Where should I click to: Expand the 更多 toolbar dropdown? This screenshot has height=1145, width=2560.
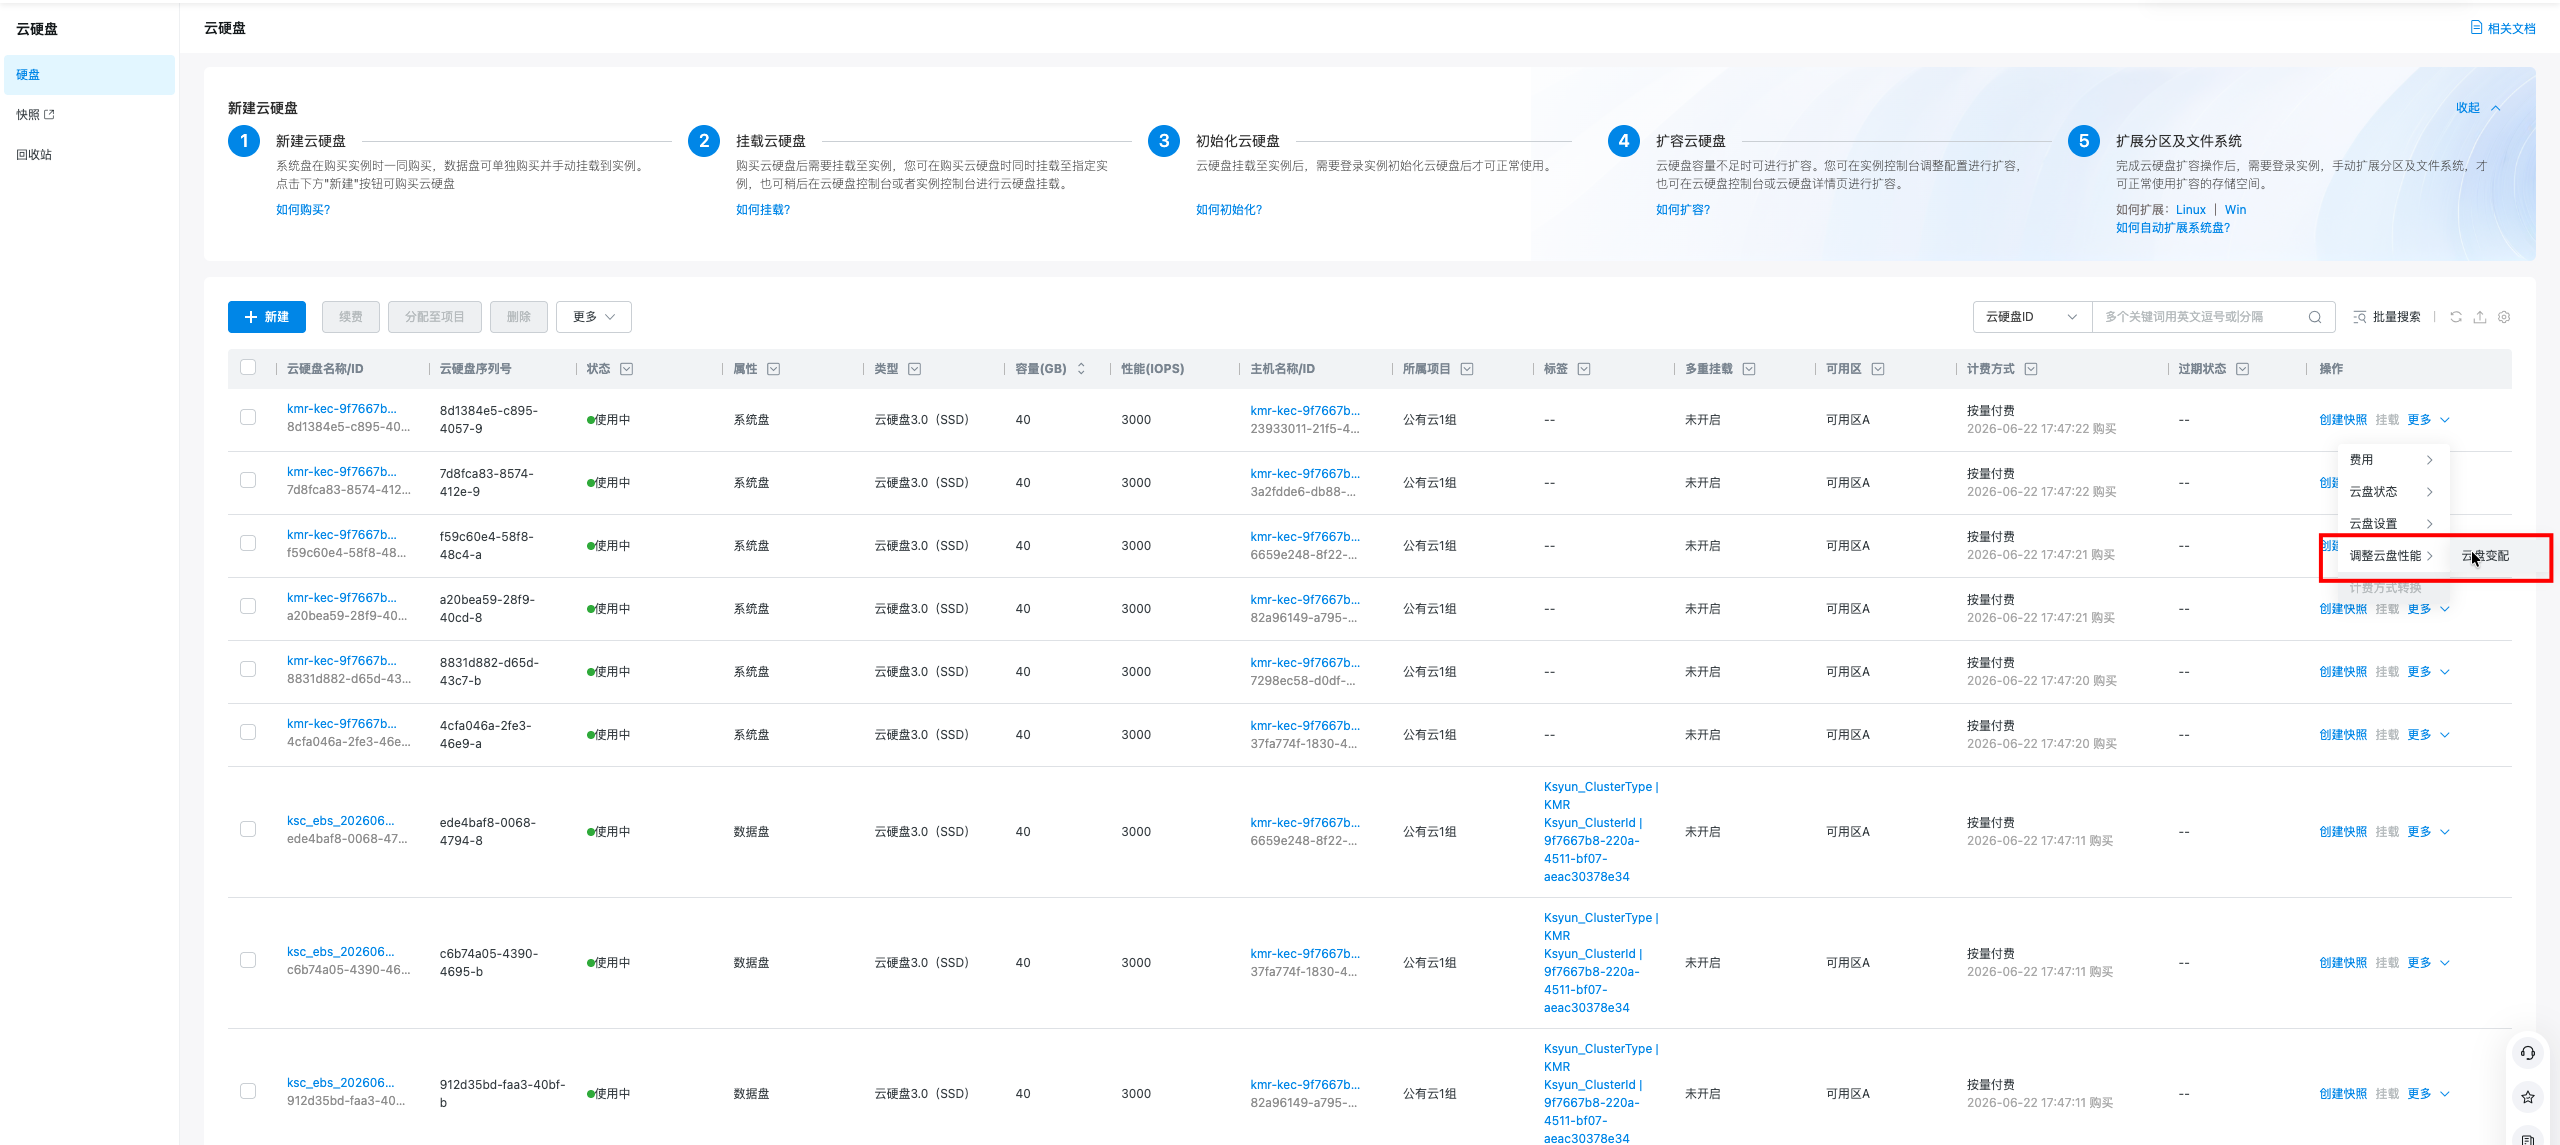coord(594,317)
